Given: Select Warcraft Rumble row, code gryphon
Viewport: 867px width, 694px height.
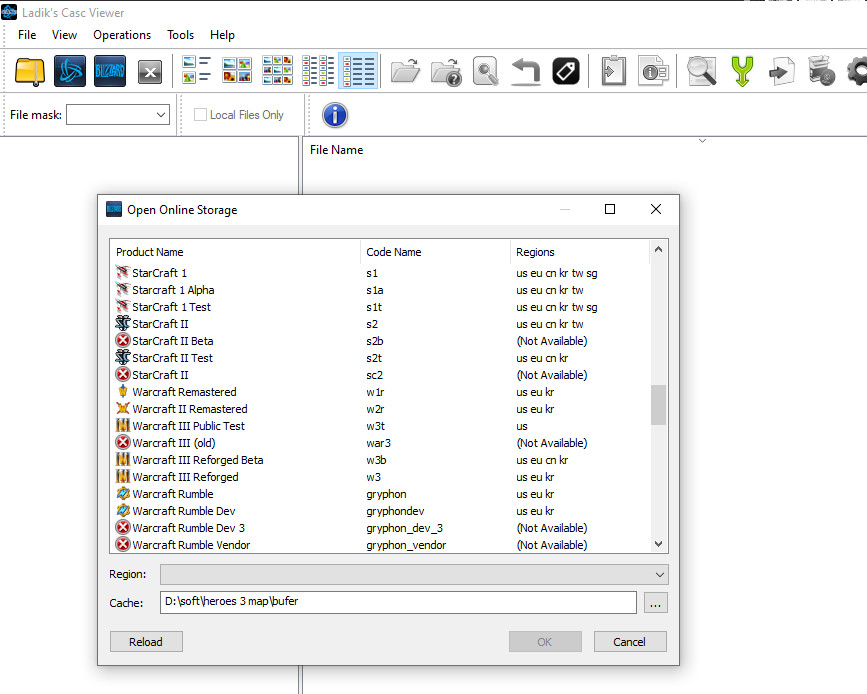Looking at the screenshot, I should (x=381, y=494).
